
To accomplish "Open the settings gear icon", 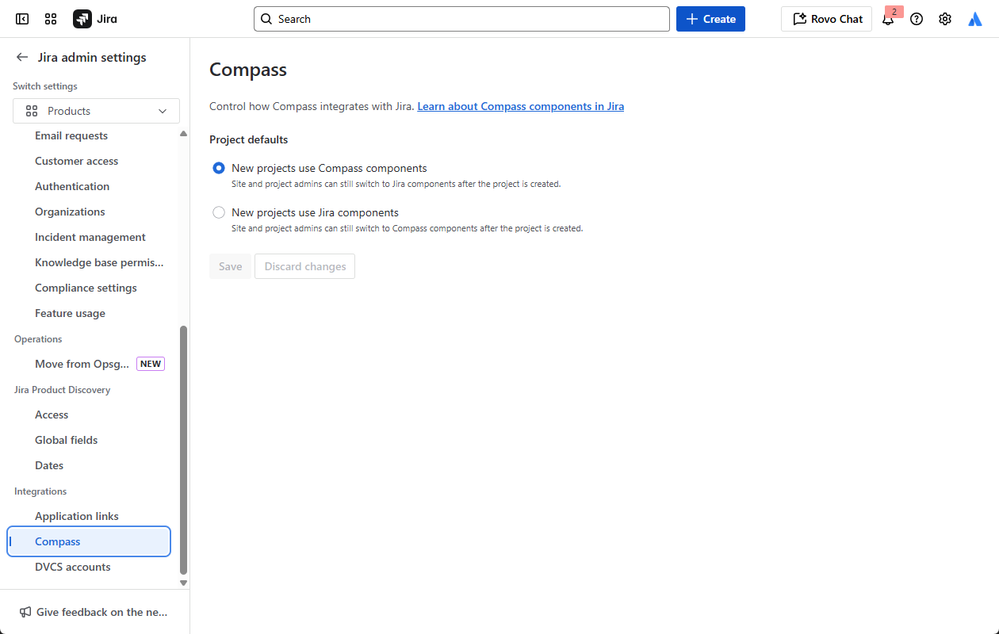I will pyautogui.click(x=945, y=19).
